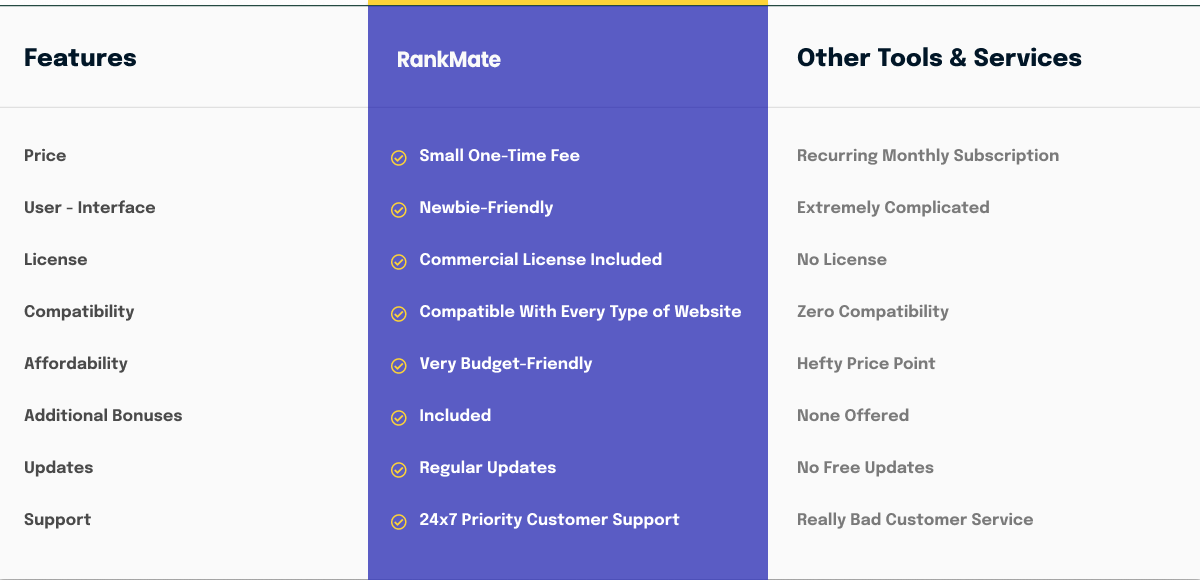This screenshot has width=1200, height=580.
Task: Click the Commercial License Included text
Action: (540, 259)
